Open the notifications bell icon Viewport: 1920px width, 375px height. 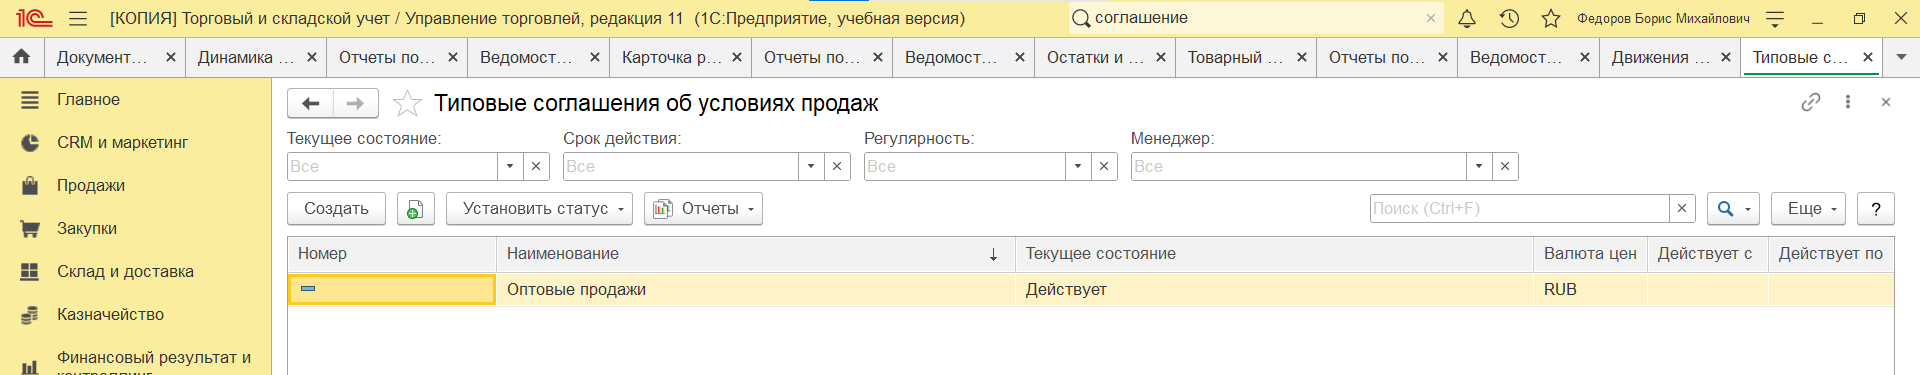pos(1467,18)
